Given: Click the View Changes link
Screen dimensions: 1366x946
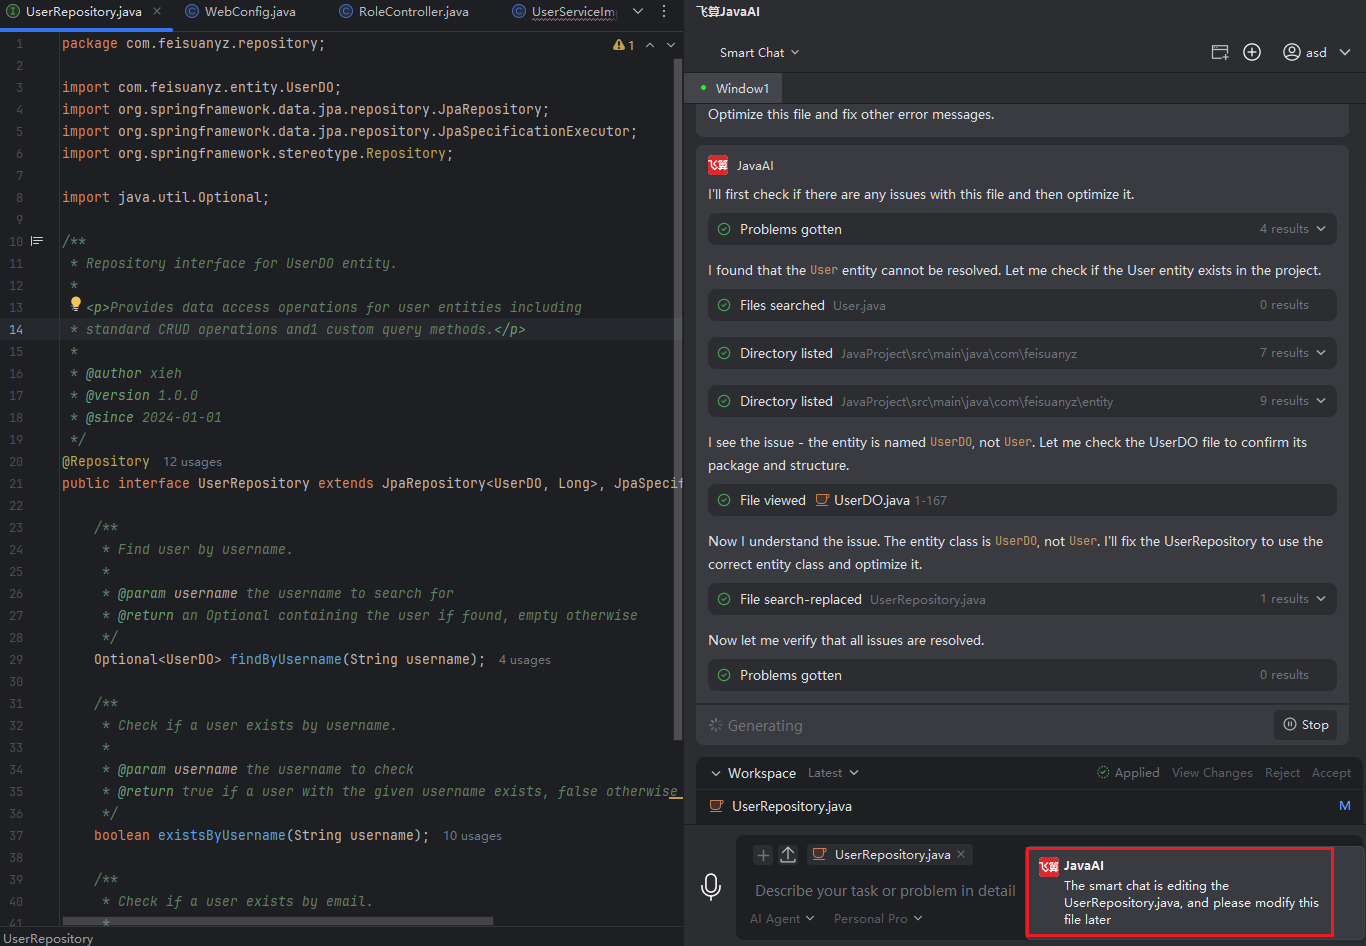Looking at the screenshot, I should tap(1212, 773).
